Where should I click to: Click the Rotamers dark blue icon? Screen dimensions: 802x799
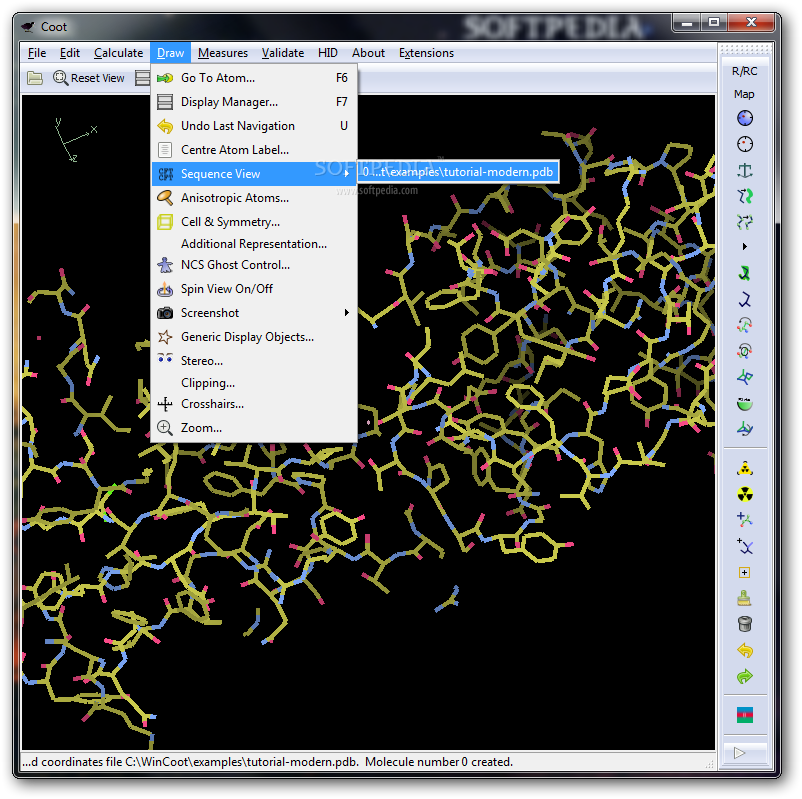coord(745,299)
